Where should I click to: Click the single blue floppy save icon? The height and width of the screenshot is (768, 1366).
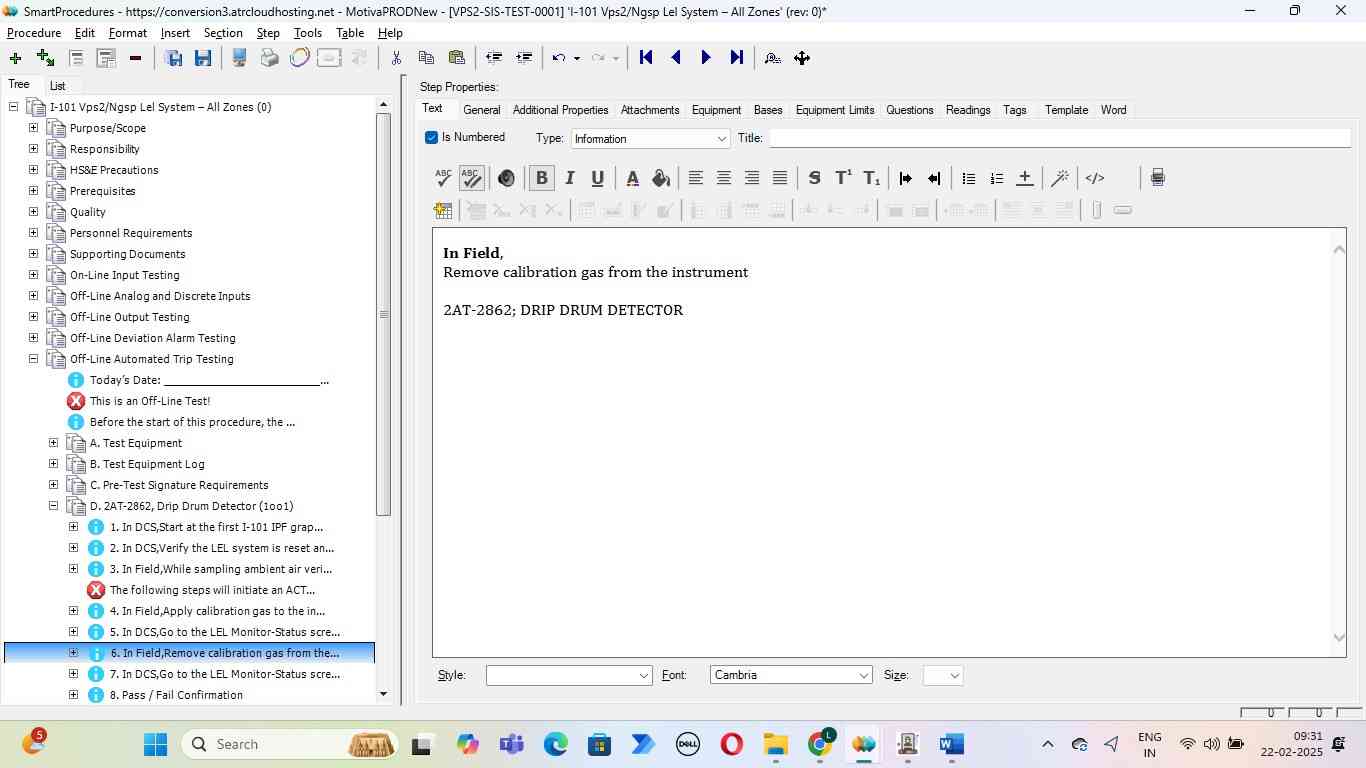click(203, 58)
